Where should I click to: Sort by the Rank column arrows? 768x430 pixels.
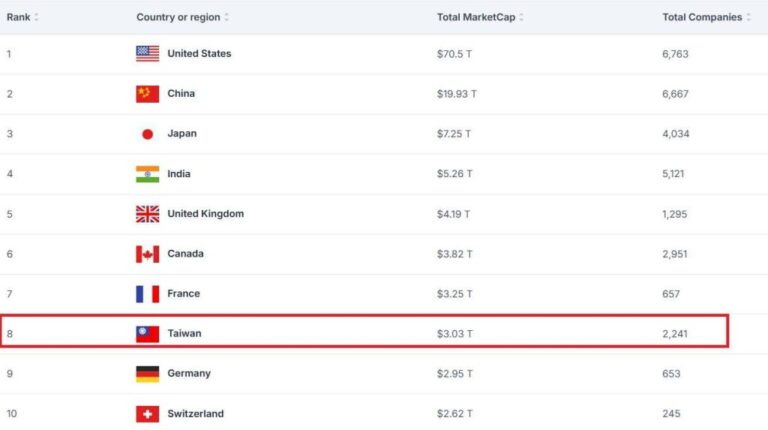tap(38, 17)
